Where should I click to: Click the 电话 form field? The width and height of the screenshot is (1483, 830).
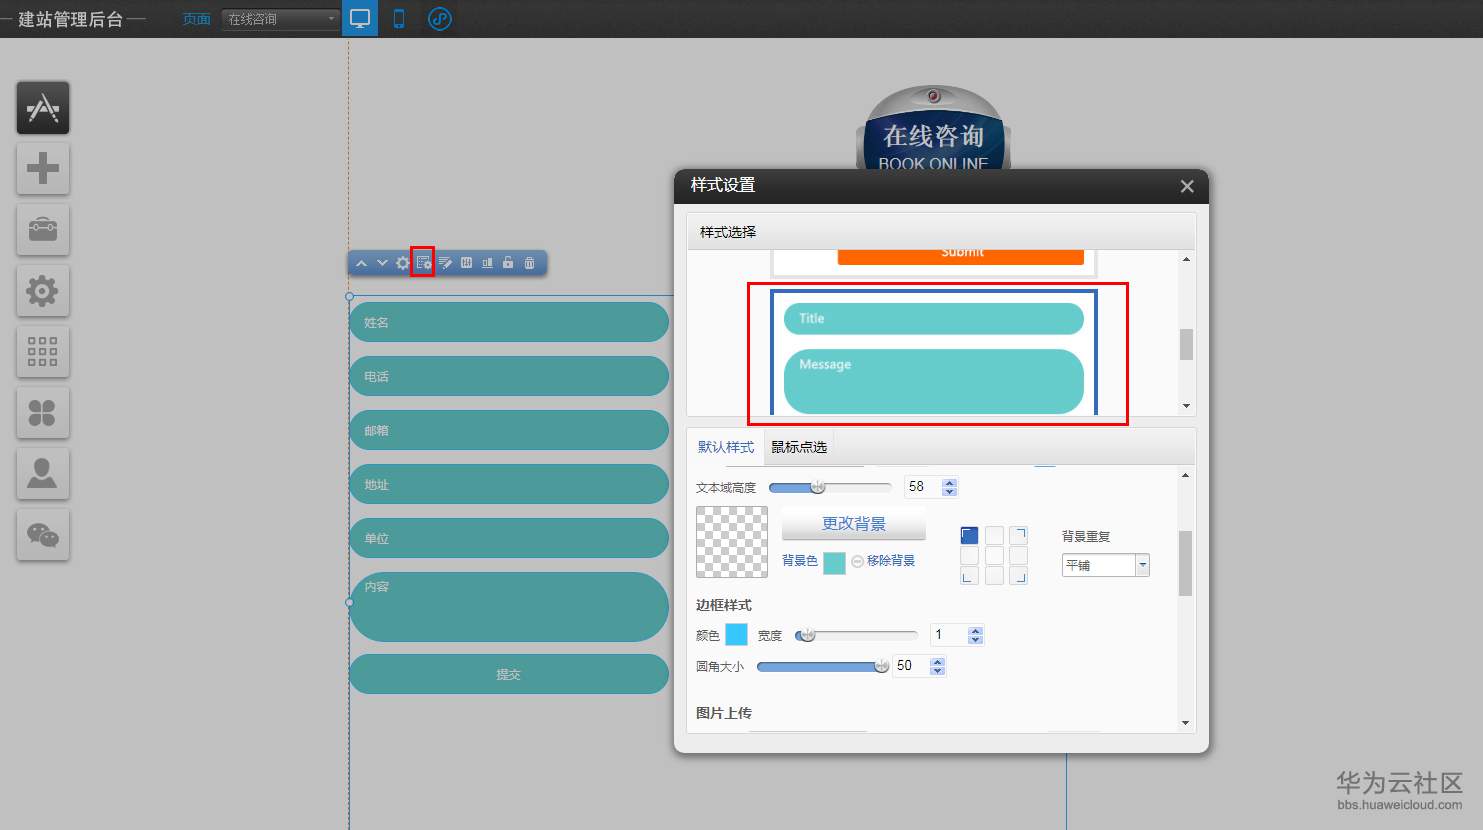(509, 376)
